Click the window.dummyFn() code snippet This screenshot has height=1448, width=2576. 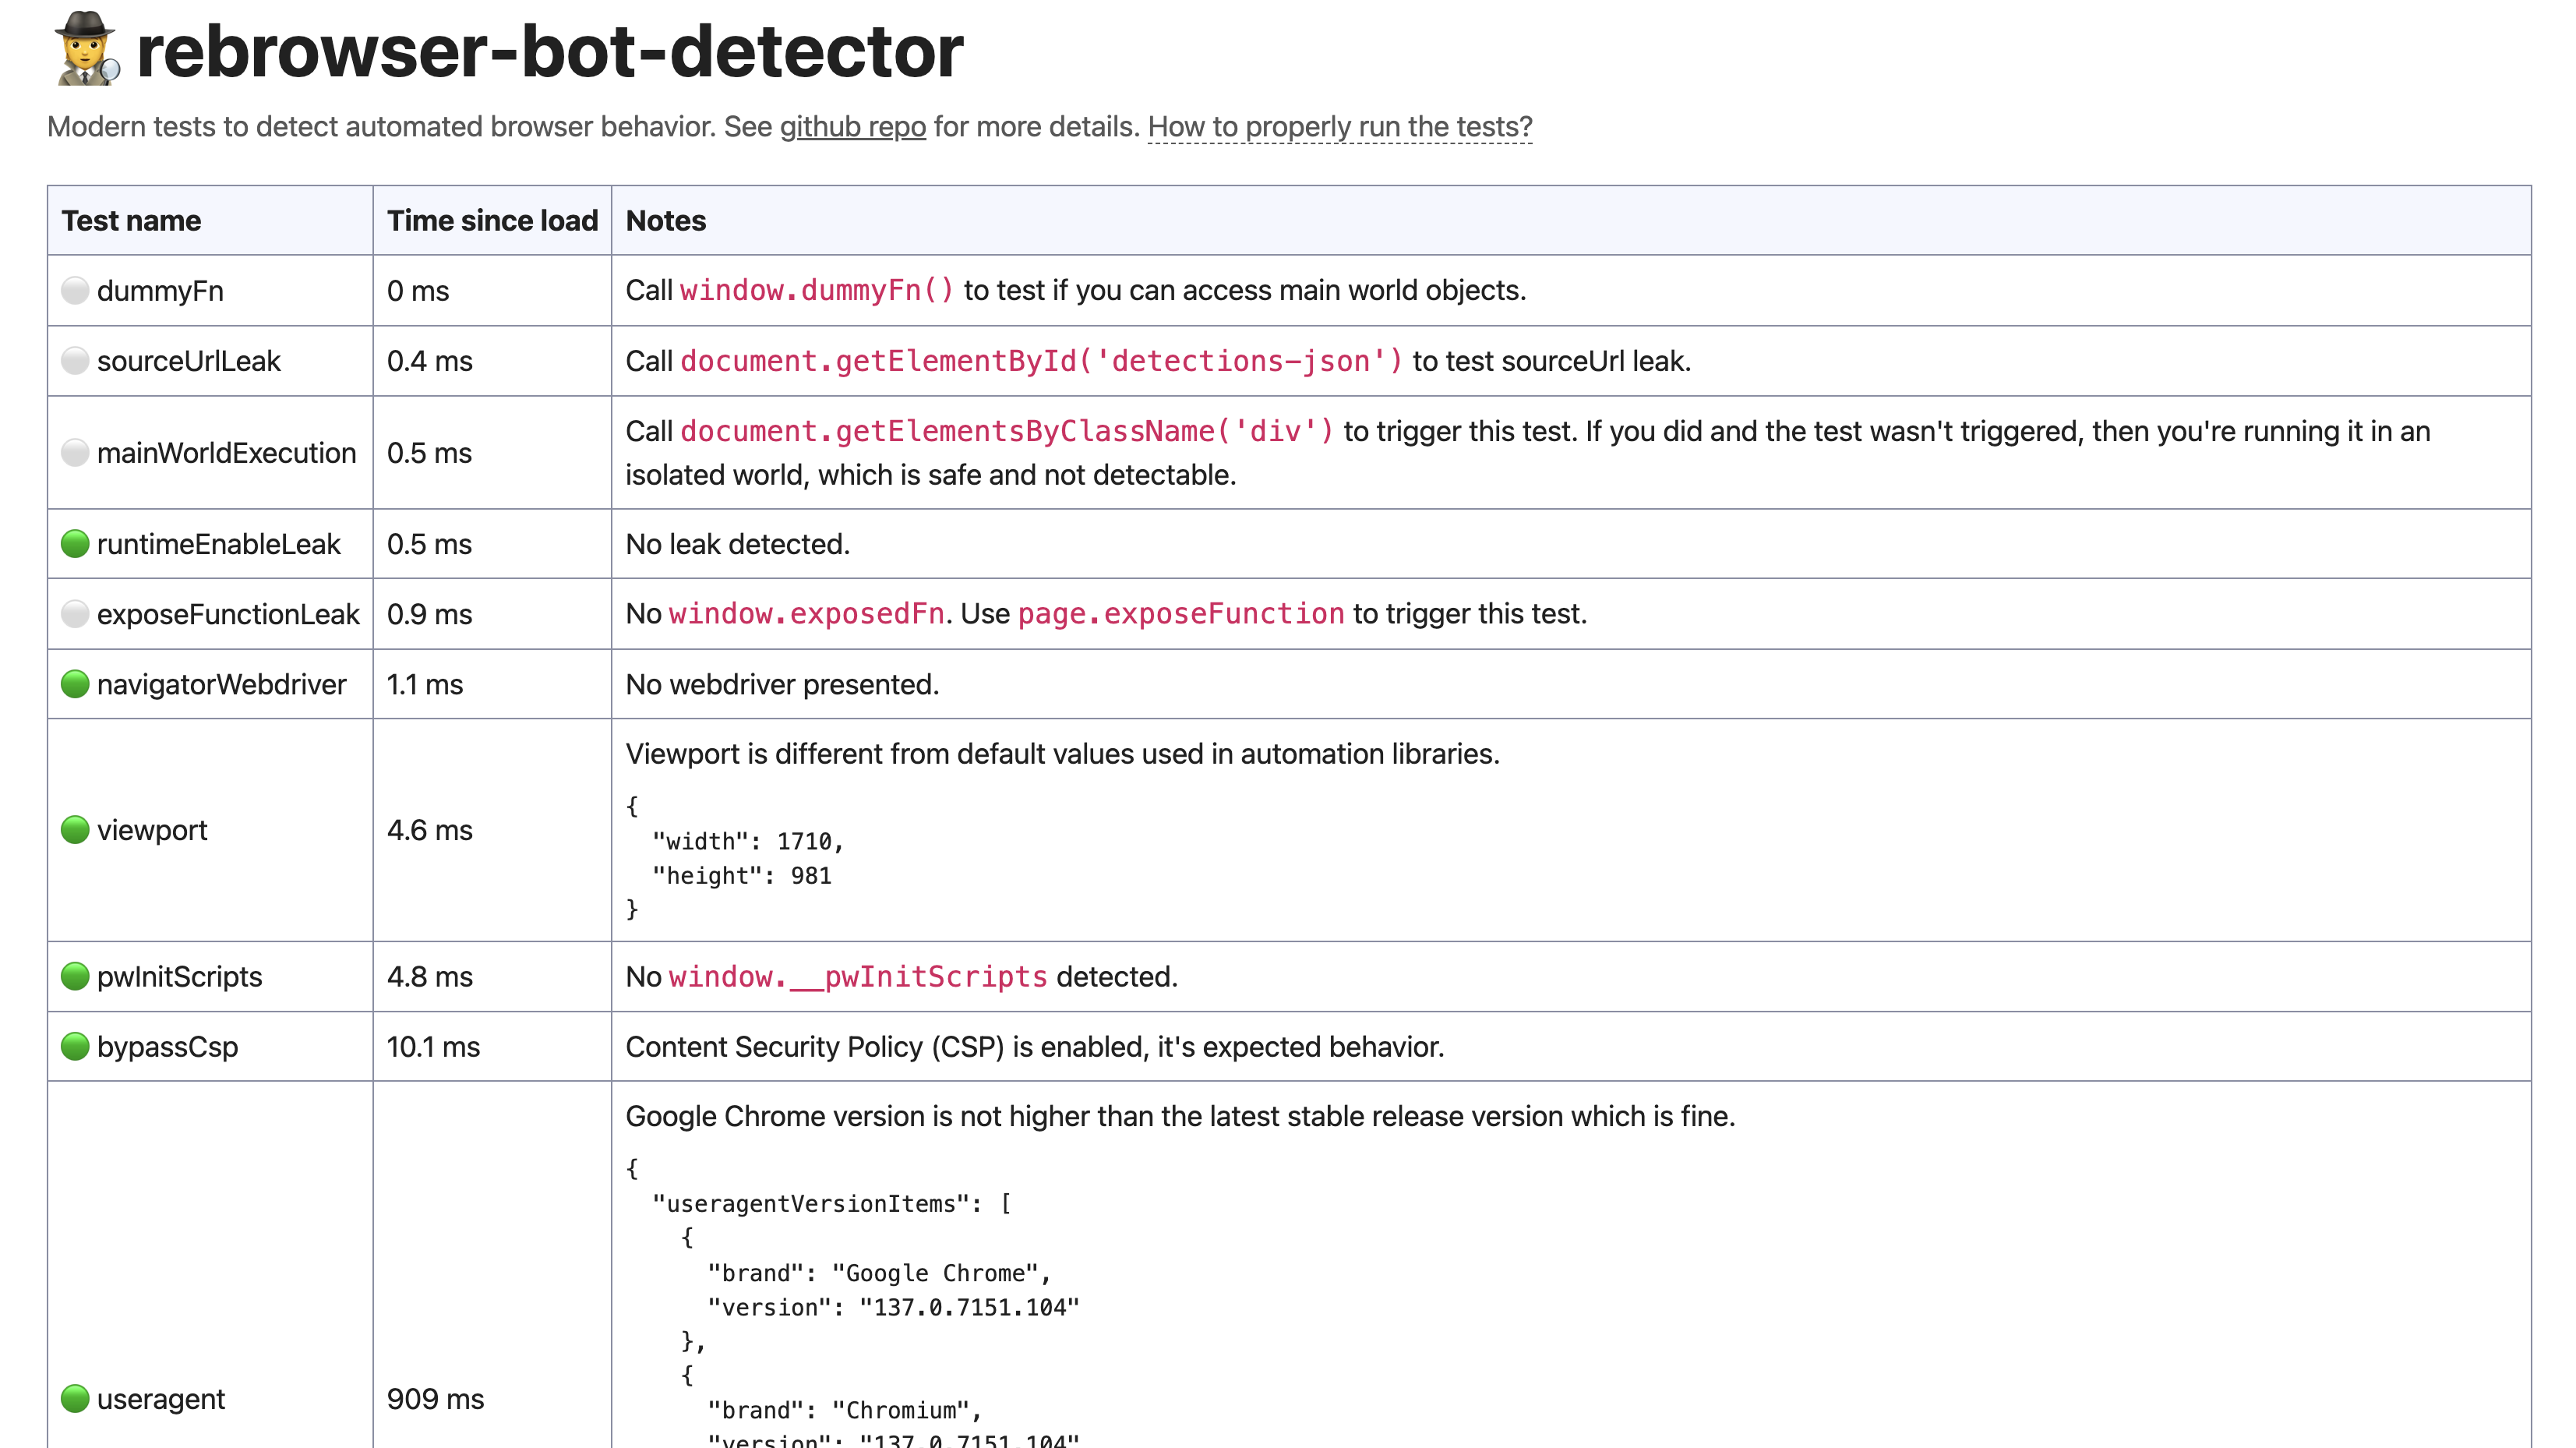[817, 290]
